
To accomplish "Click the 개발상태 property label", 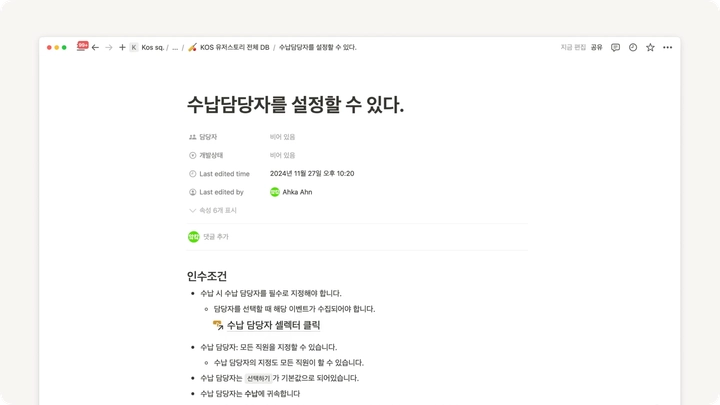I will (211, 155).
